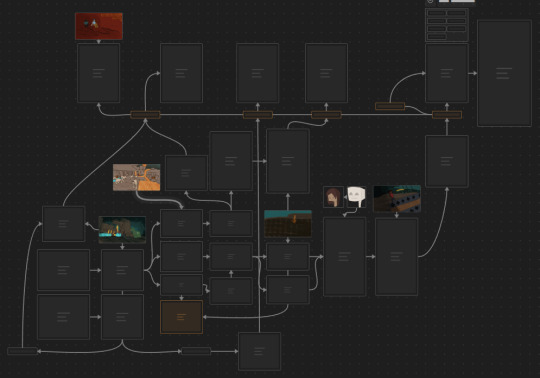The image size is (540, 378).
Task: Open the teal sky brick wall image
Action: 288,223
